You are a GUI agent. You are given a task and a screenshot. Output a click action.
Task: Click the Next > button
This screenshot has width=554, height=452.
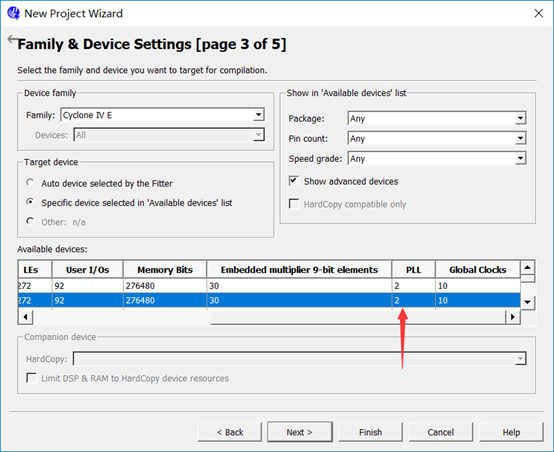pos(300,432)
